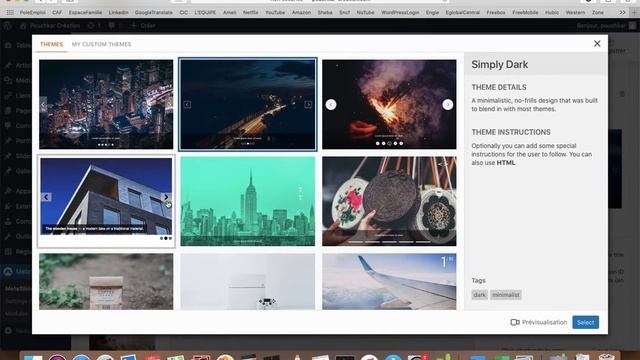Open the Engie bookmark
640x360 pixels.
tap(432, 12)
